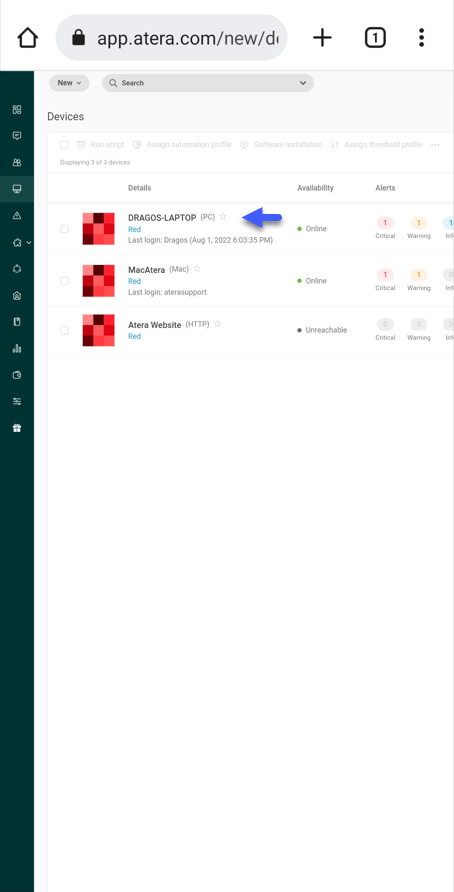This screenshot has width=454, height=892.
Task: Open the browser tab switcher showing 1
Action: point(375,38)
